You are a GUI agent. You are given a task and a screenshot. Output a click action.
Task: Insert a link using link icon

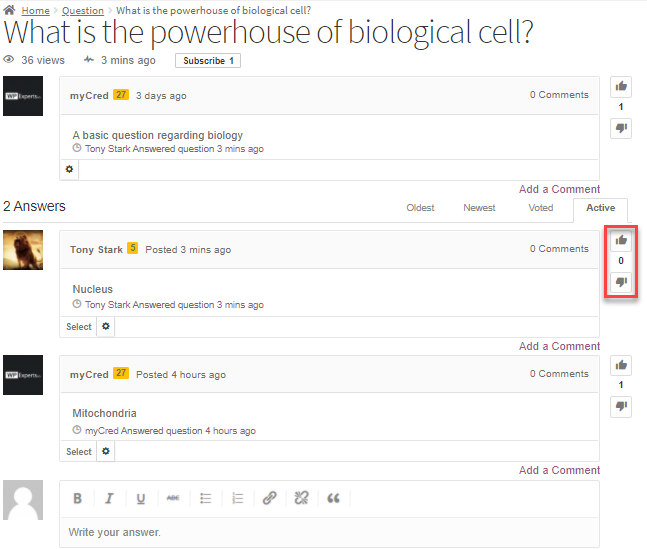pos(269,498)
